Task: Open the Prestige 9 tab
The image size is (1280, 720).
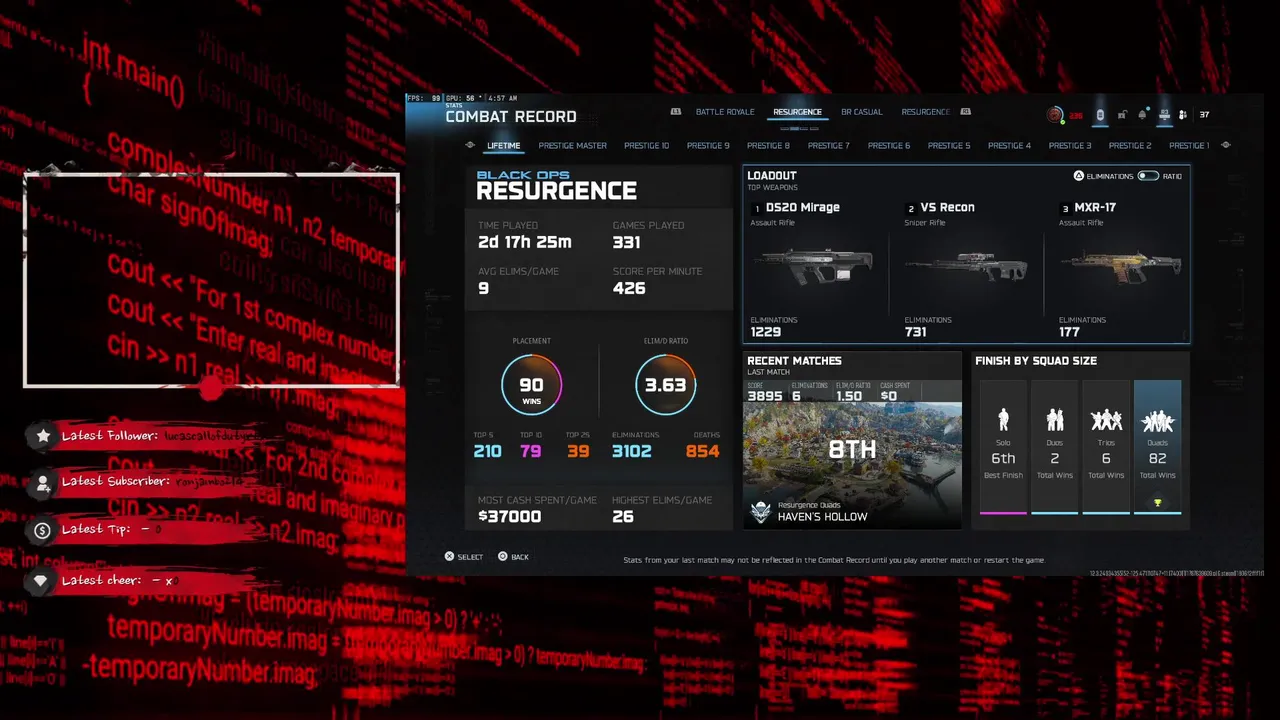Action: click(x=708, y=146)
